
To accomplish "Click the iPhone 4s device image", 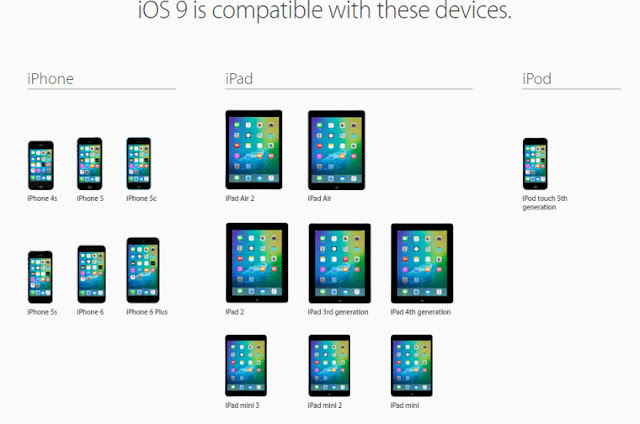I will pos(41,165).
